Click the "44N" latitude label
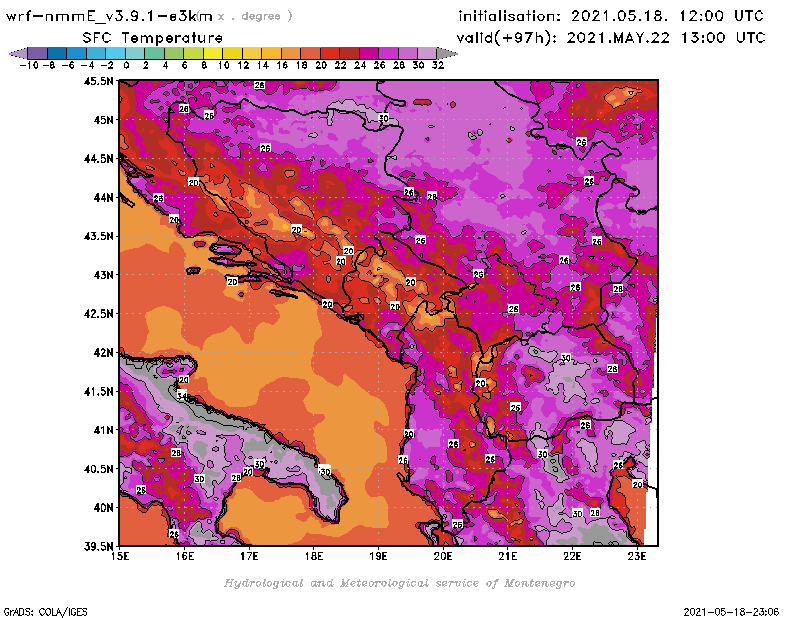The width and height of the screenshot is (800, 618). tap(104, 197)
